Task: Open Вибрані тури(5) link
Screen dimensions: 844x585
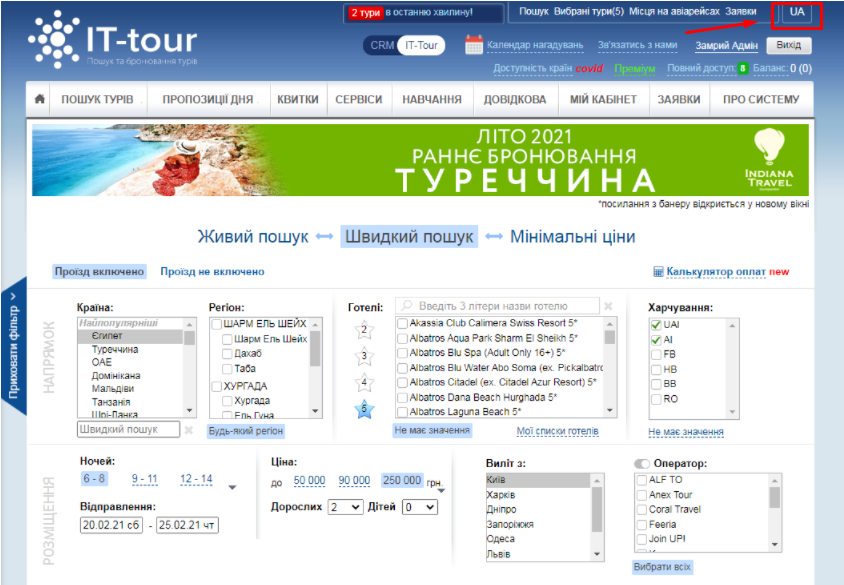Action: pyautogui.click(x=589, y=11)
